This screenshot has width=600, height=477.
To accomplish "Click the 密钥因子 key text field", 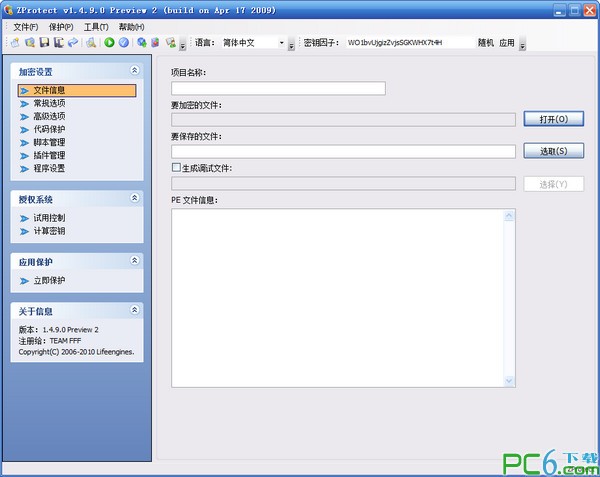I will 410,43.
